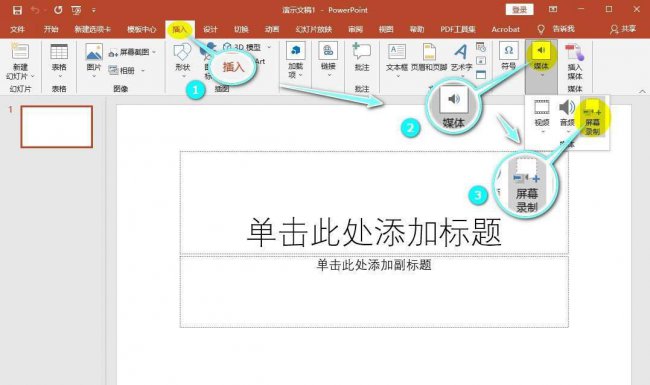Open the customize quick access toolbar arrow
The width and height of the screenshot is (650, 385).
94,10
